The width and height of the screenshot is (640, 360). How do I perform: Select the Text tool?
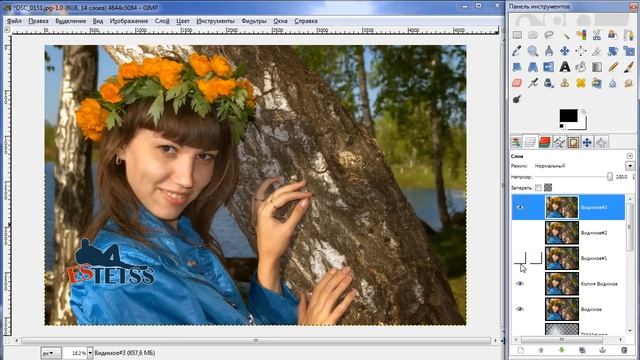(565, 67)
